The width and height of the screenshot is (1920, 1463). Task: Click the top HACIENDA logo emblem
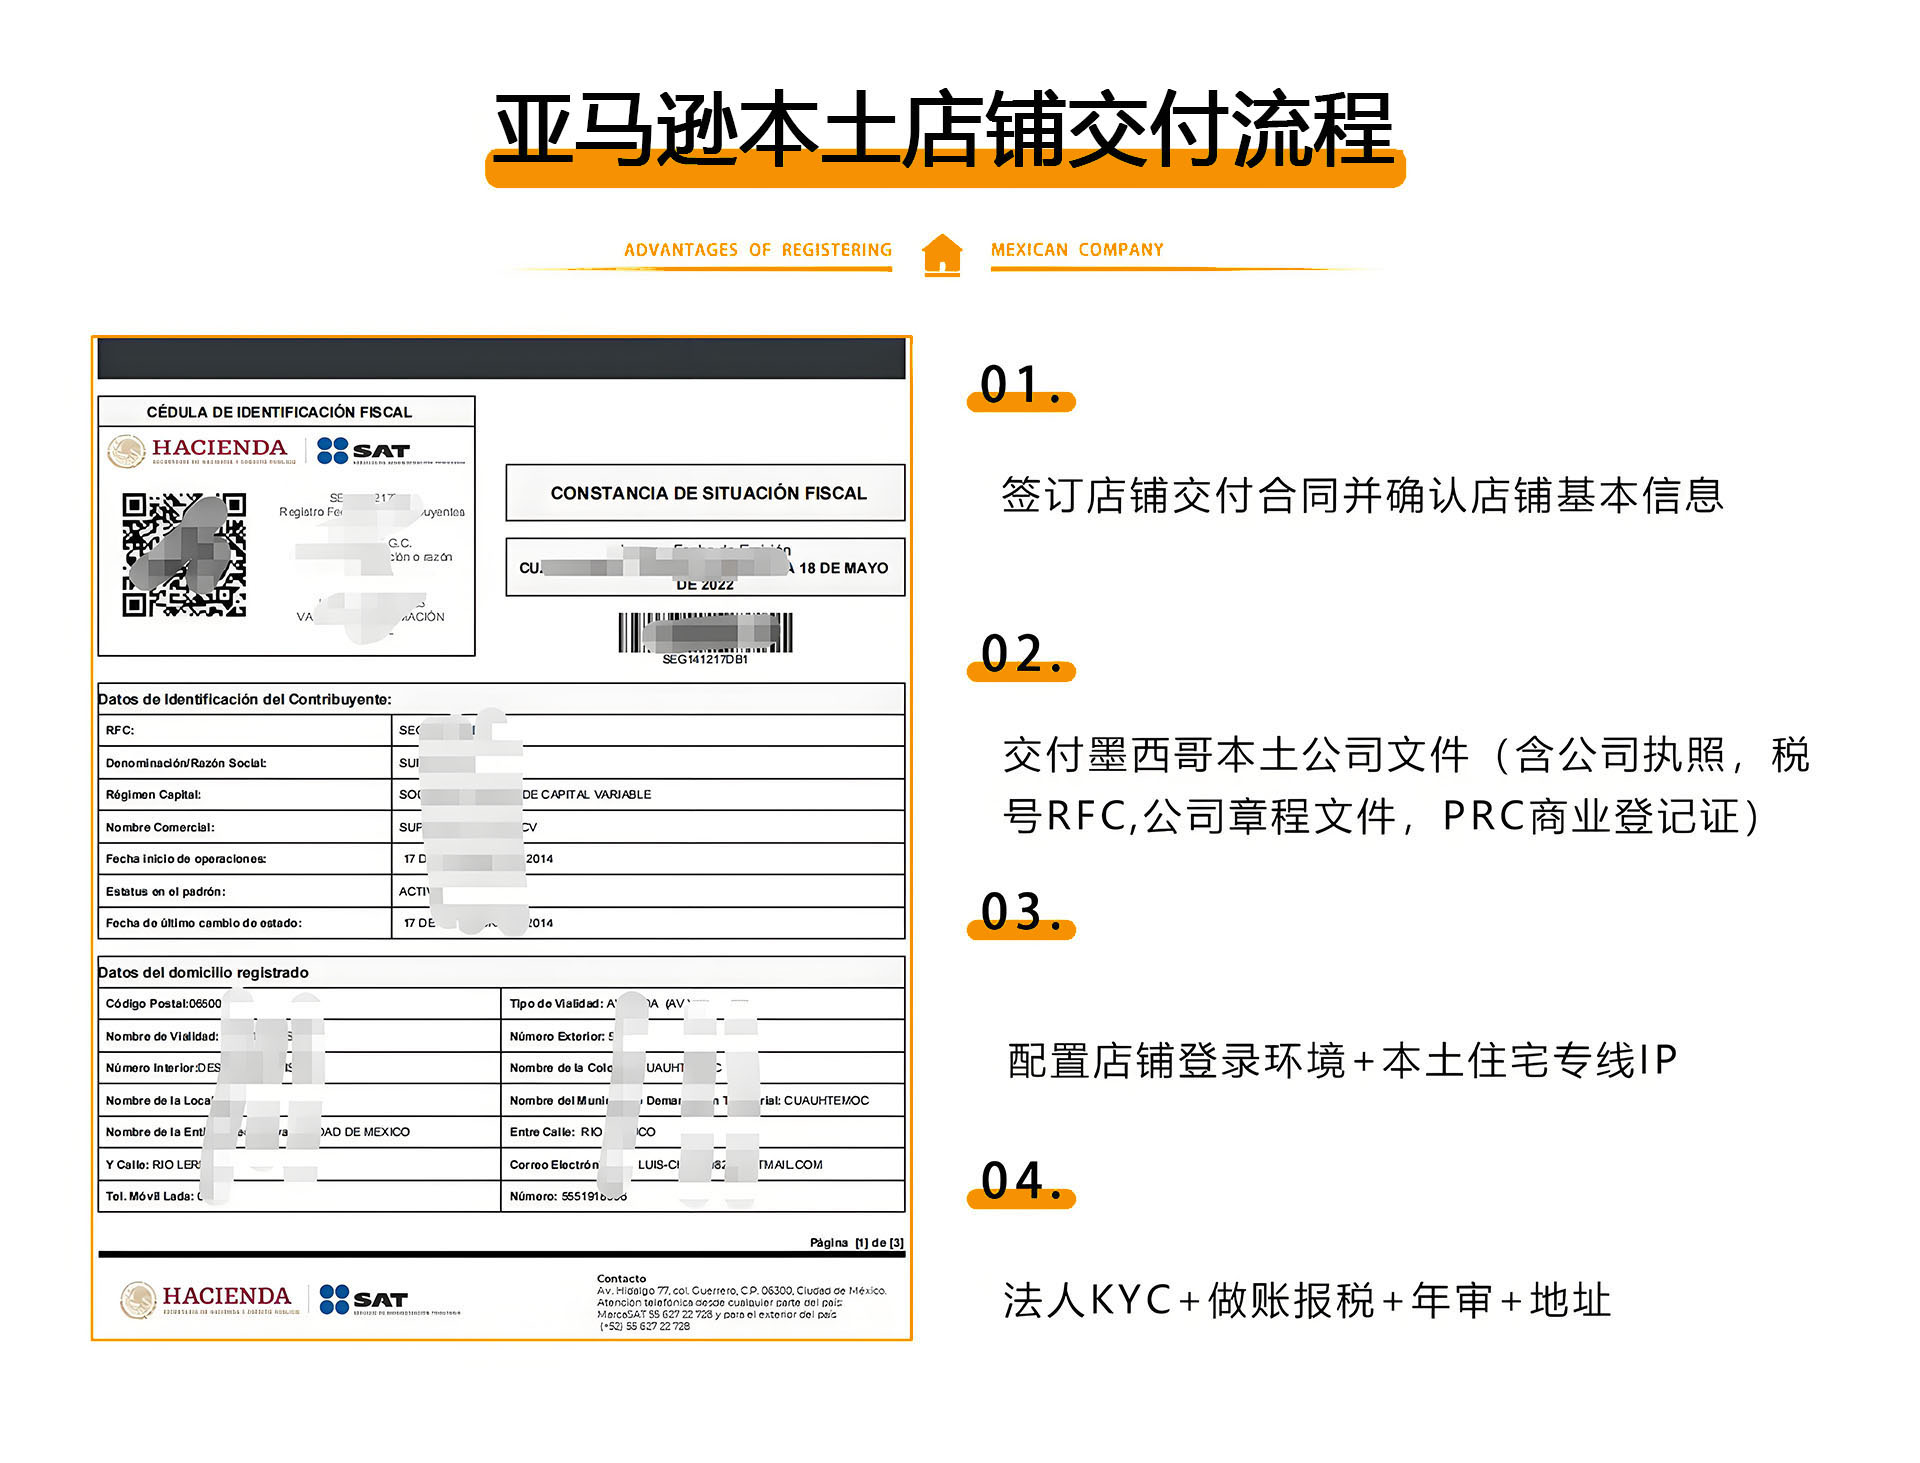[x=127, y=451]
